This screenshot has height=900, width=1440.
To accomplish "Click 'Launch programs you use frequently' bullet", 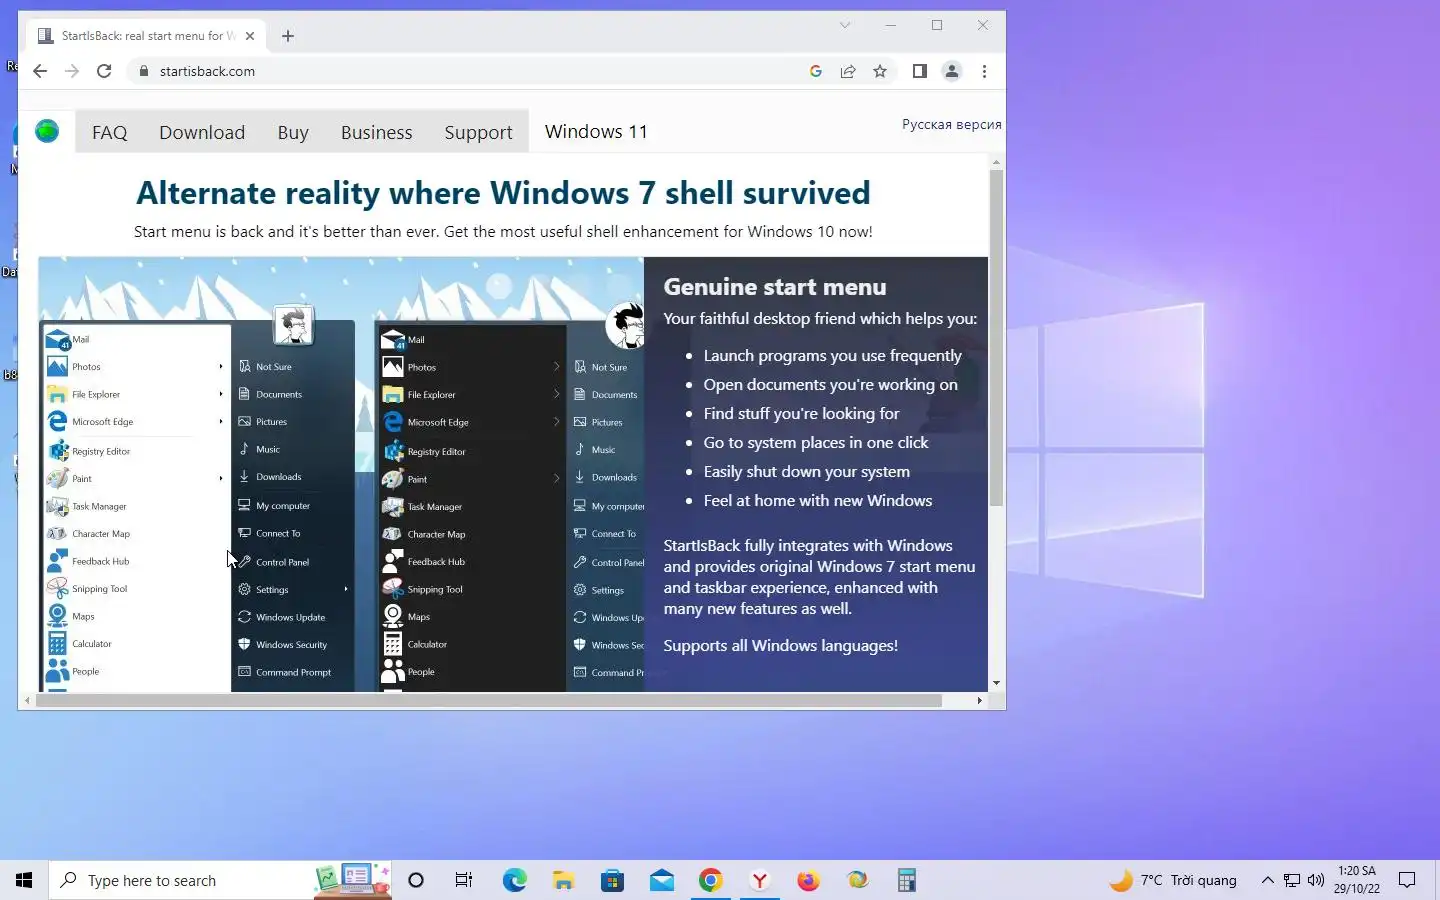I will pyautogui.click(x=832, y=355).
